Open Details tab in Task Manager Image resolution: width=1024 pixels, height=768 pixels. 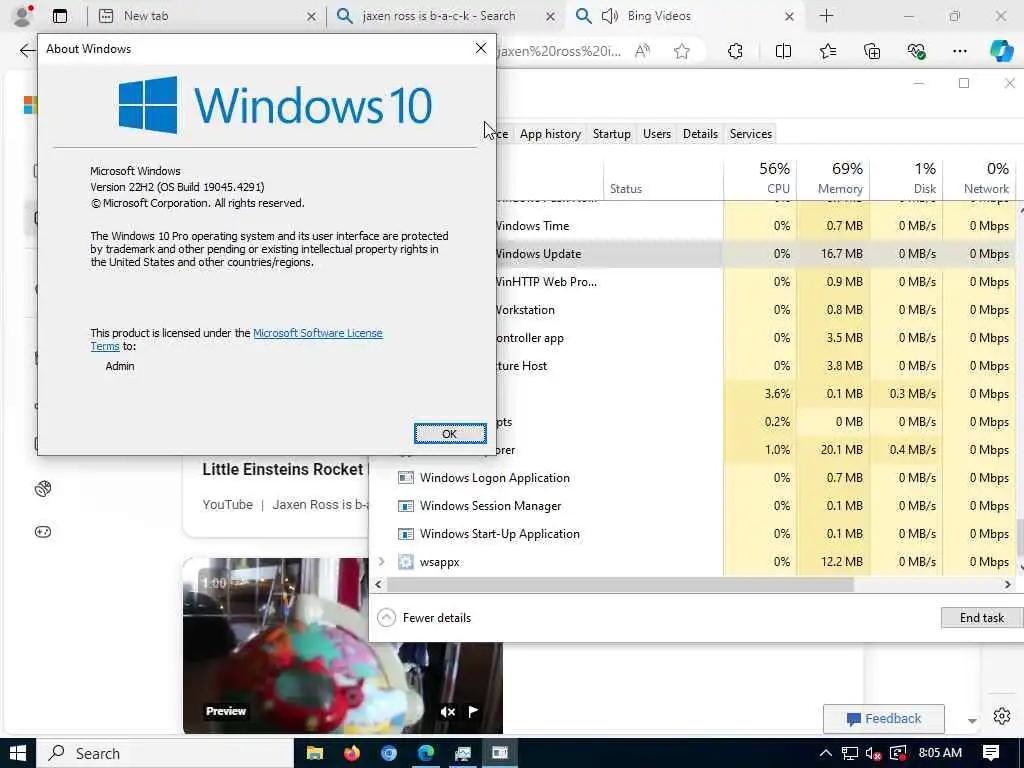point(700,134)
